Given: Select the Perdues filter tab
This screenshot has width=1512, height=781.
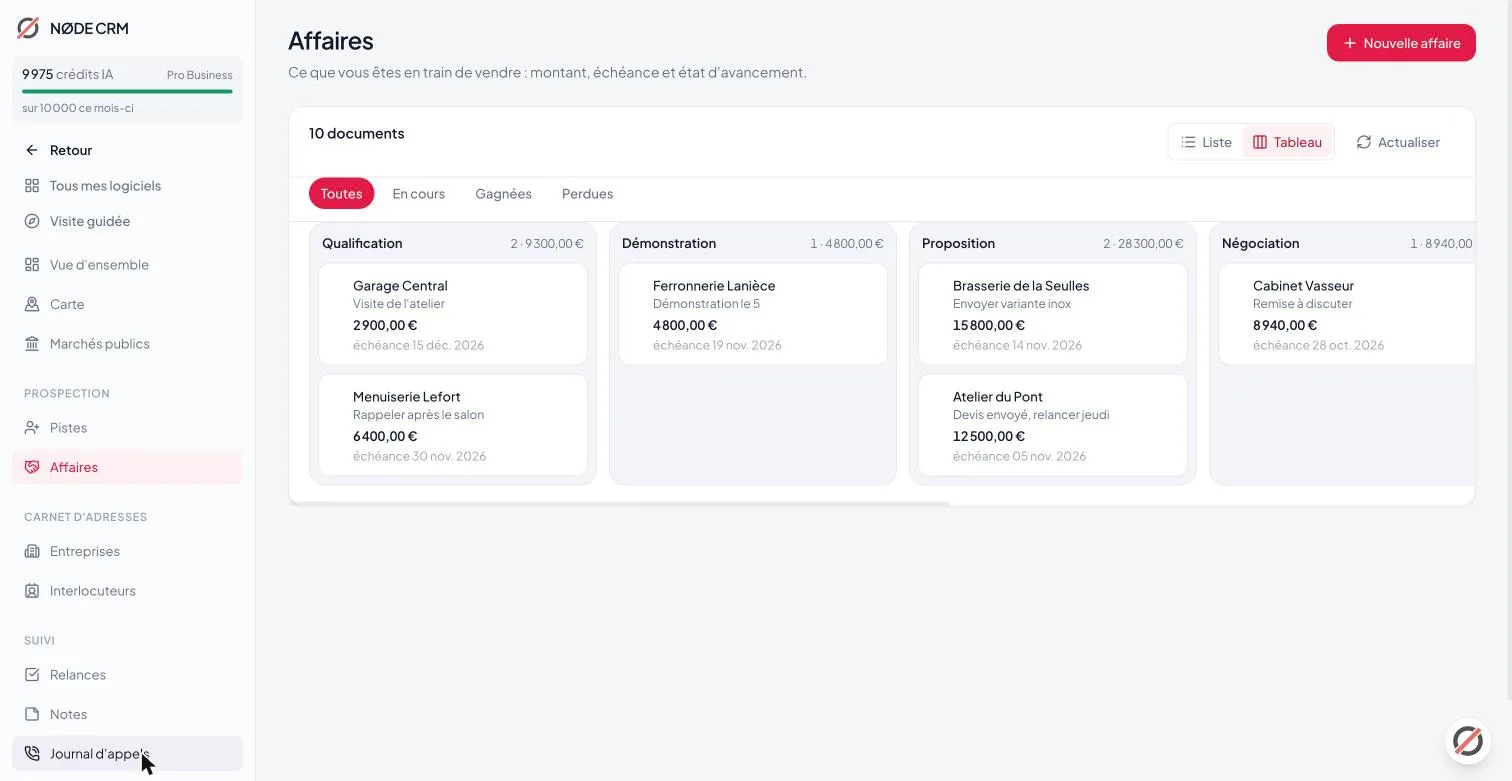Looking at the screenshot, I should pos(587,194).
